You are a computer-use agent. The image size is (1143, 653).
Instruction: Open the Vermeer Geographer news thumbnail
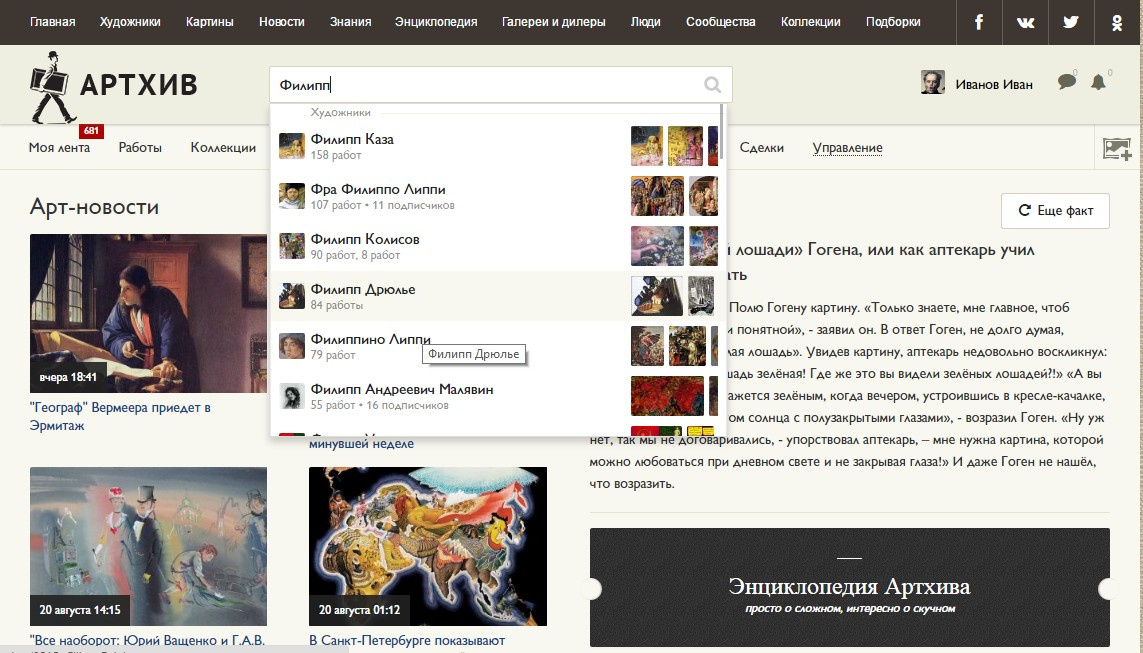(148, 314)
